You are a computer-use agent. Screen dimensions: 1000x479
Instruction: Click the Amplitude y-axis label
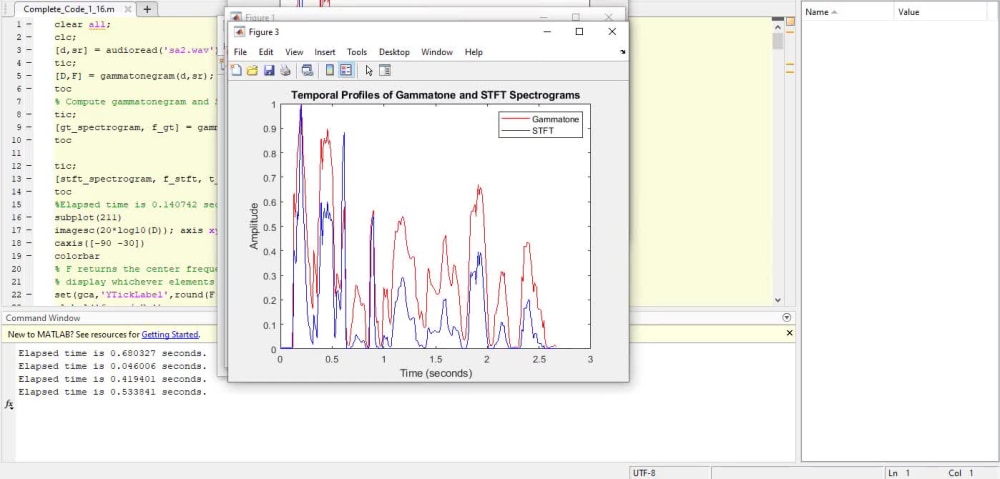[x=254, y=226]
